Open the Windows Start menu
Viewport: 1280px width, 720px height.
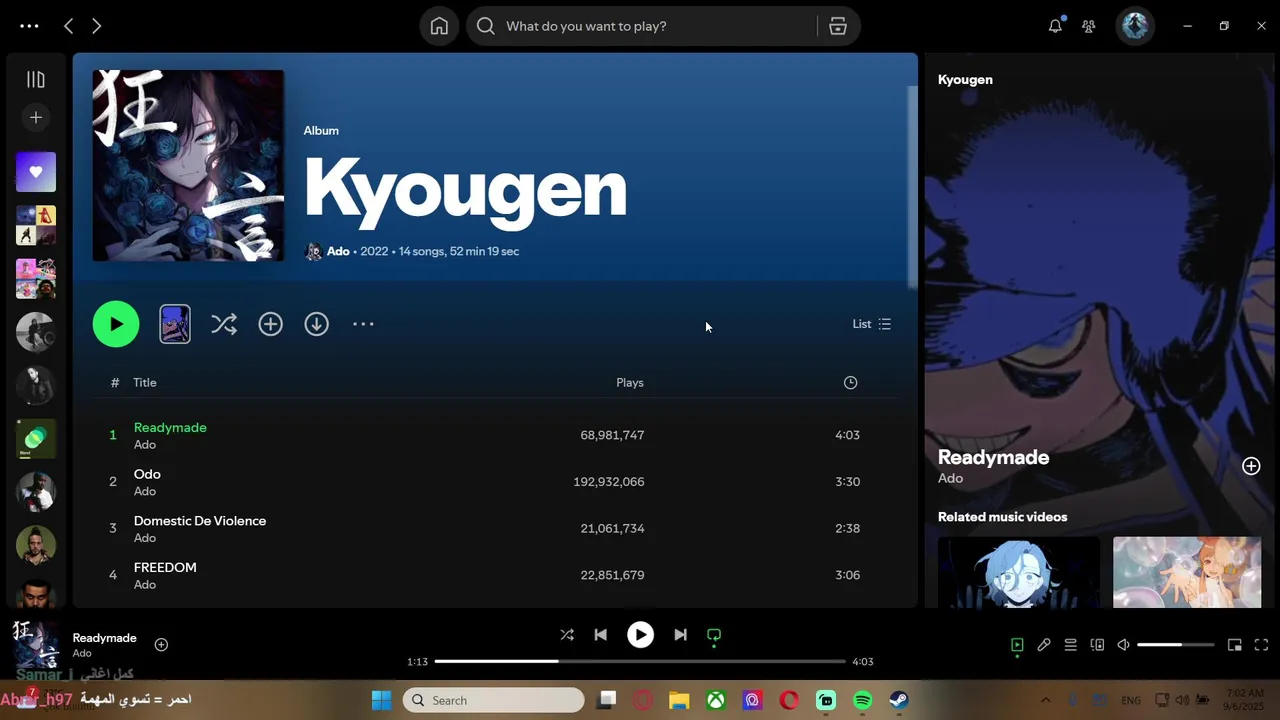[x=381, y=700]
